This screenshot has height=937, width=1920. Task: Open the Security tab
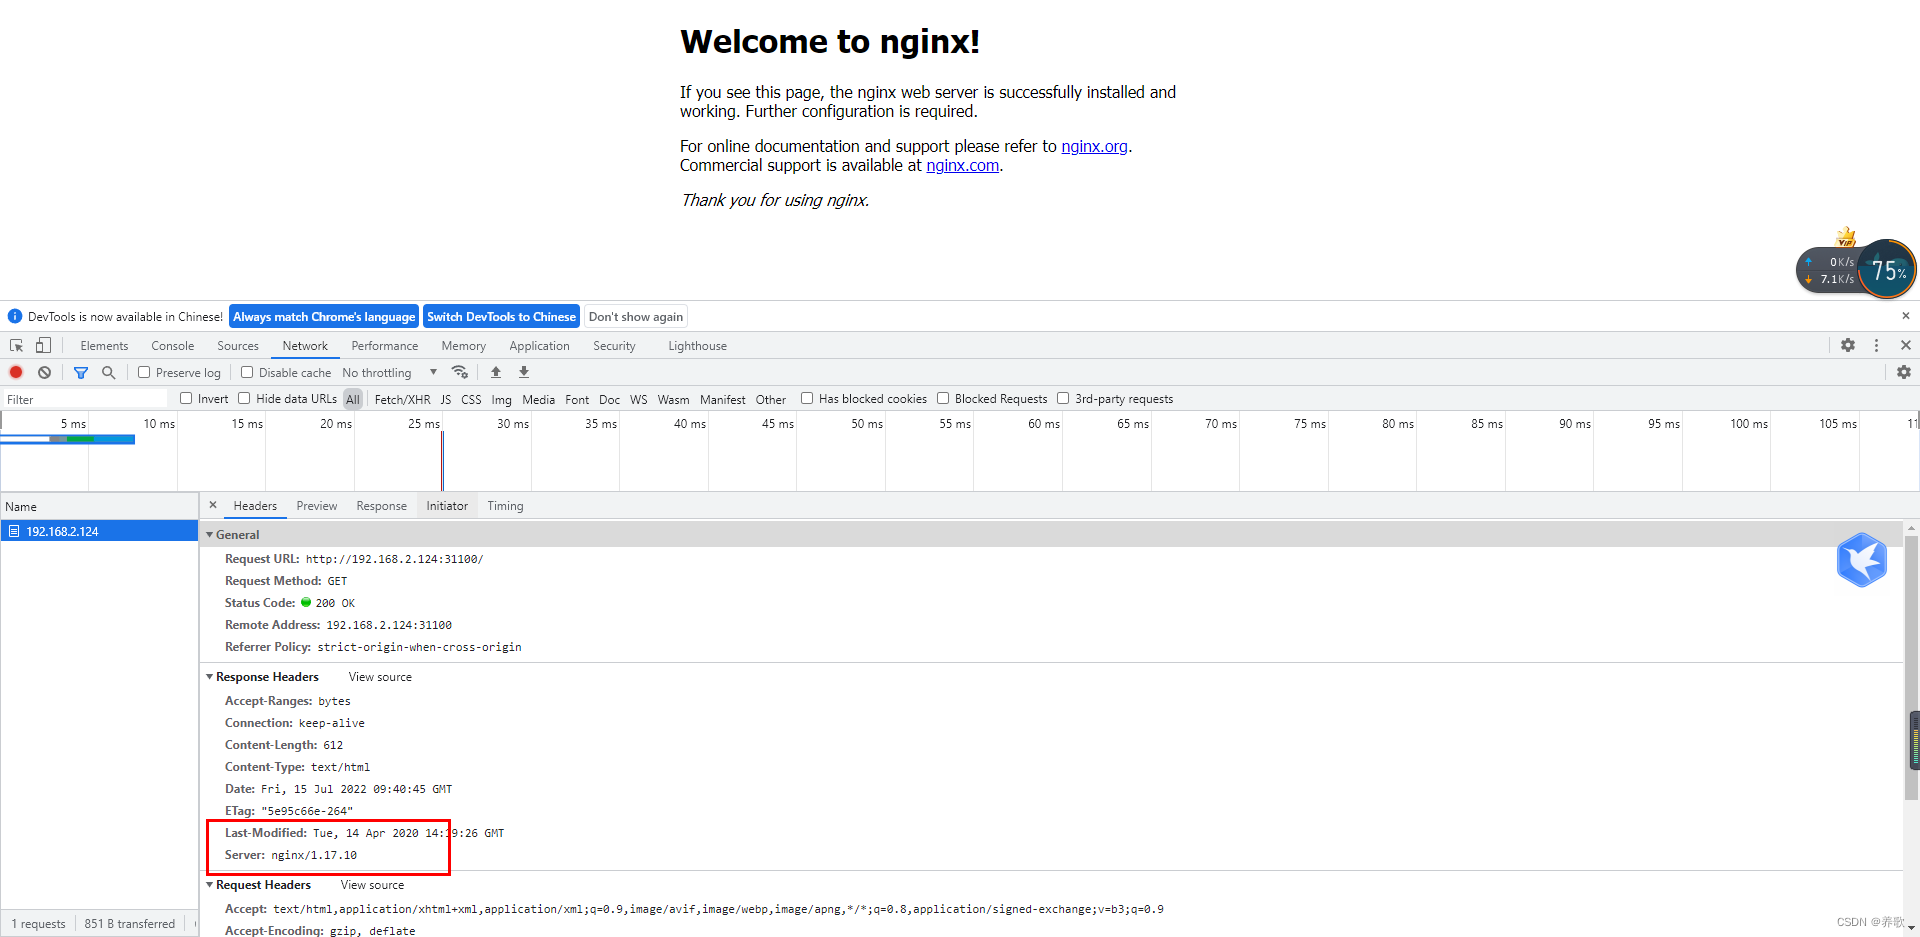614,346
